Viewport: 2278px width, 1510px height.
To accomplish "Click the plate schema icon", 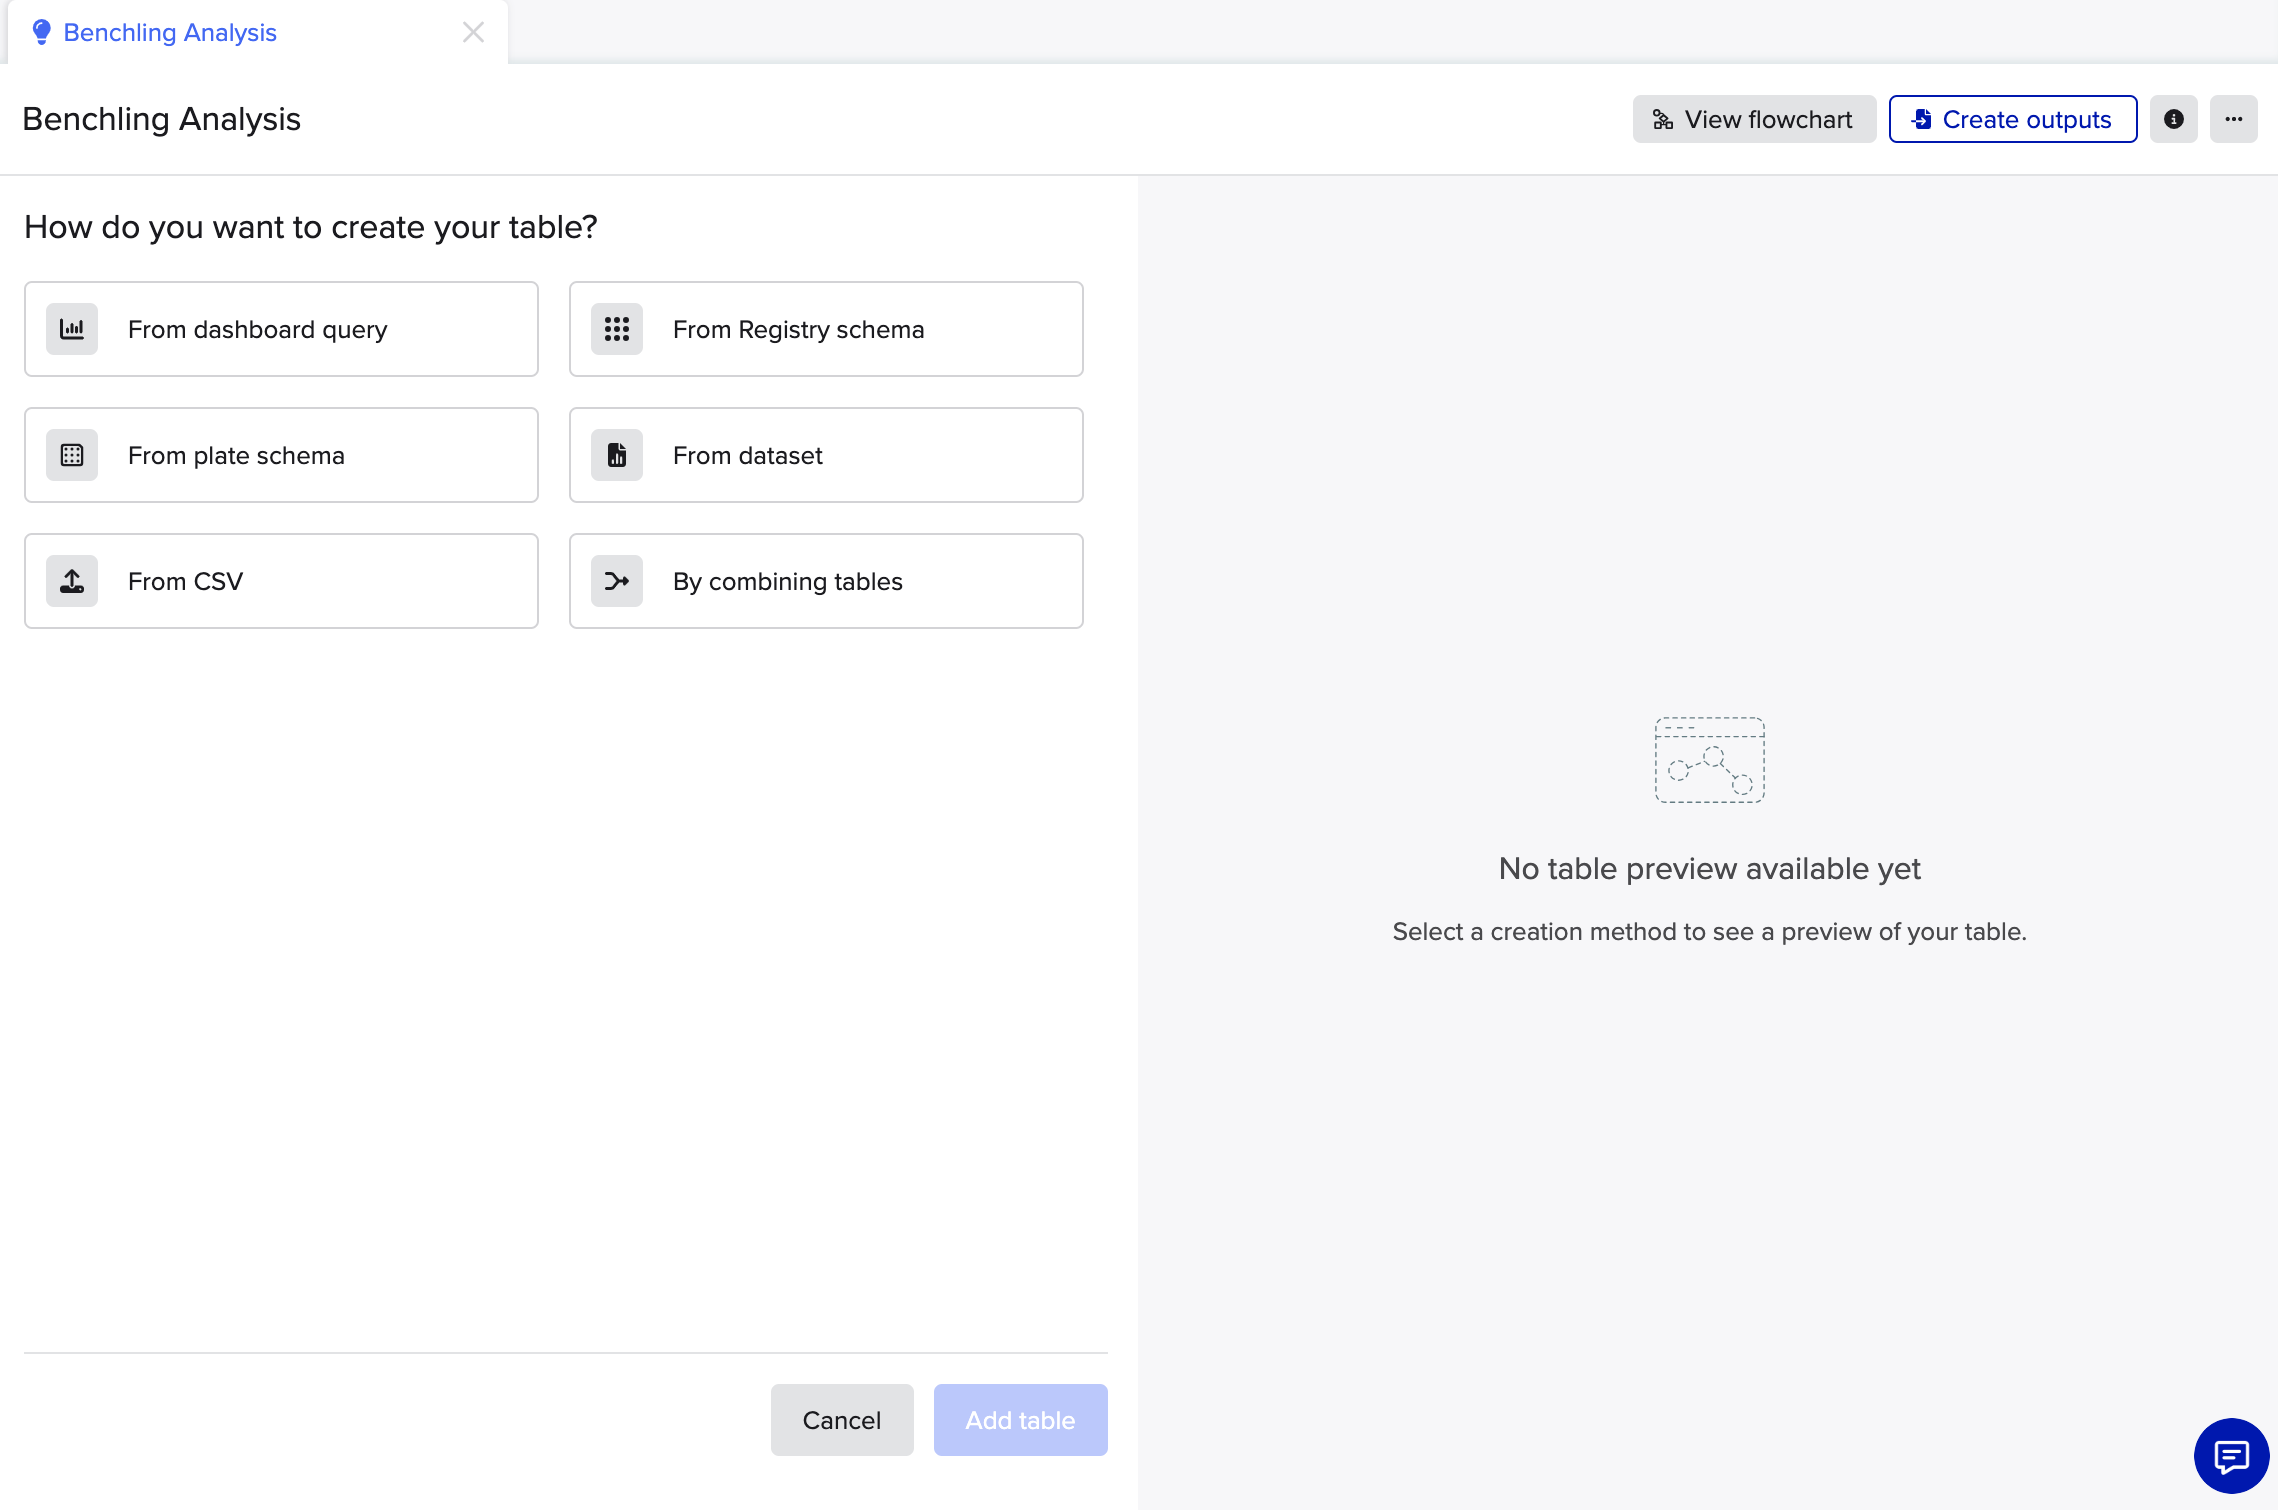I will (72, 455).
